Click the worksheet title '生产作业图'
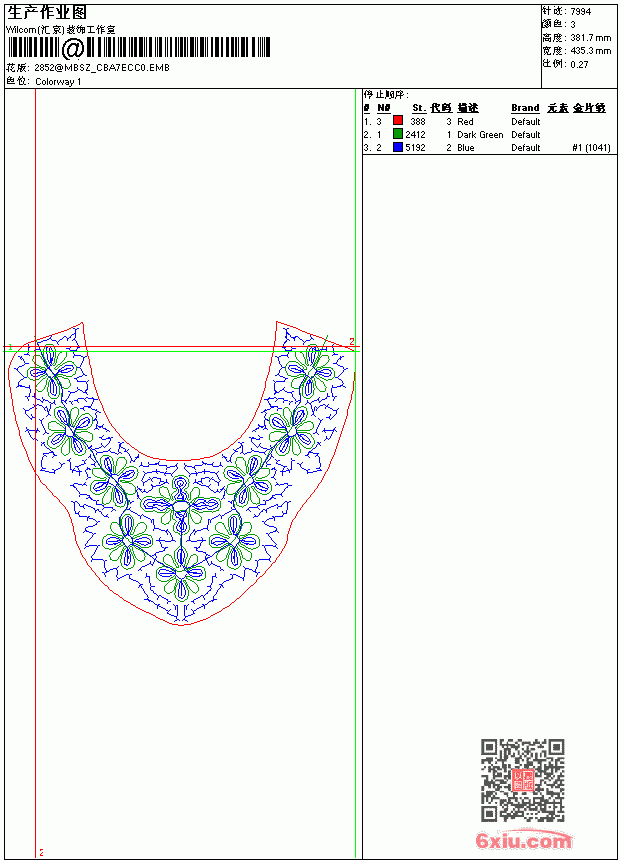The width and height of the screenshot is (620, 860). 47,13
